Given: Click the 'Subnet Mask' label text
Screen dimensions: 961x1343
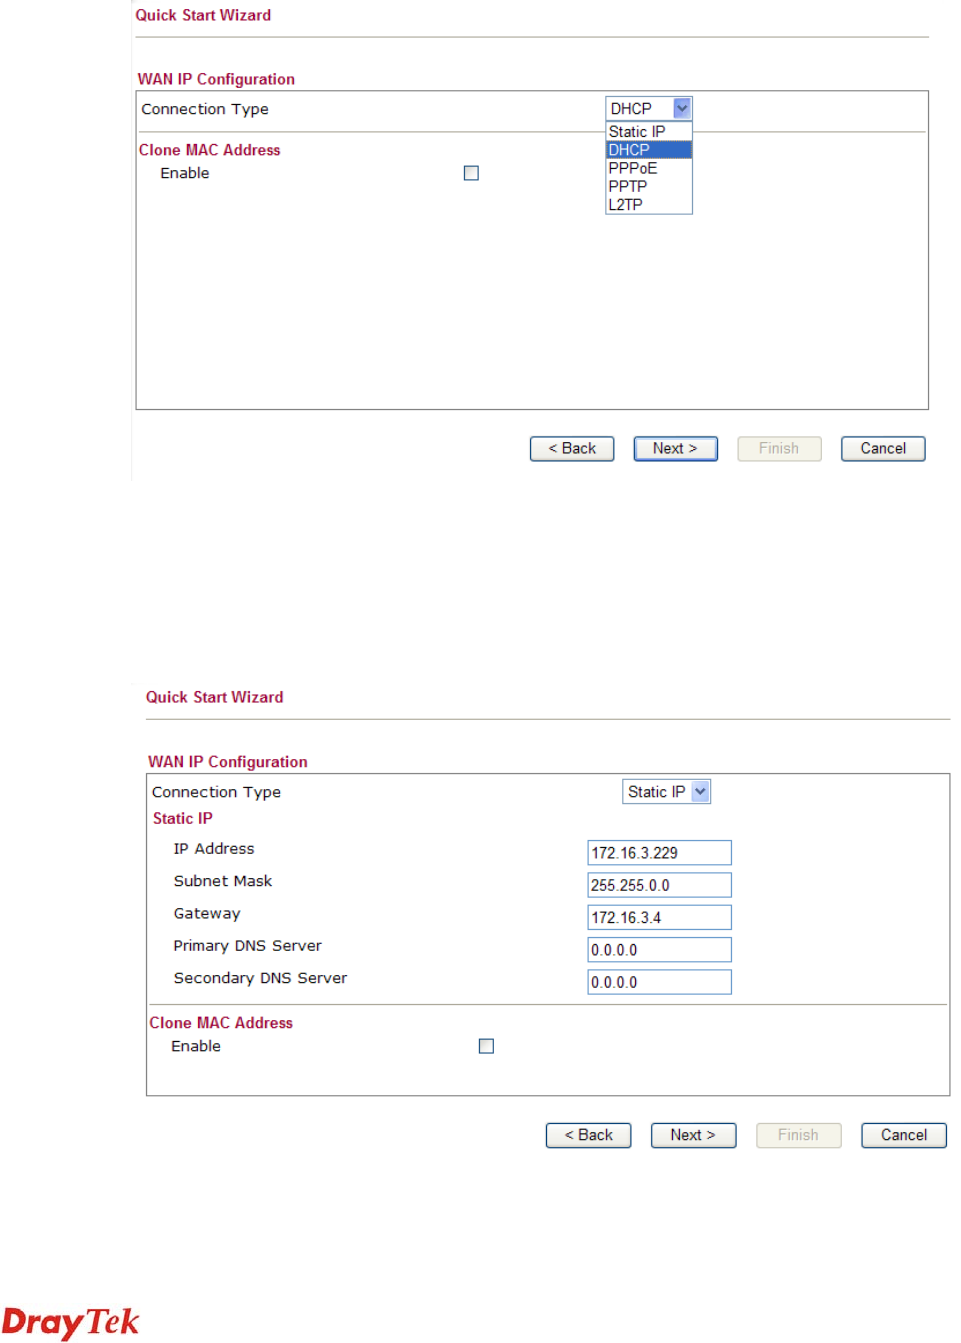Looking at the screenshot, I should tap(222, 881).
